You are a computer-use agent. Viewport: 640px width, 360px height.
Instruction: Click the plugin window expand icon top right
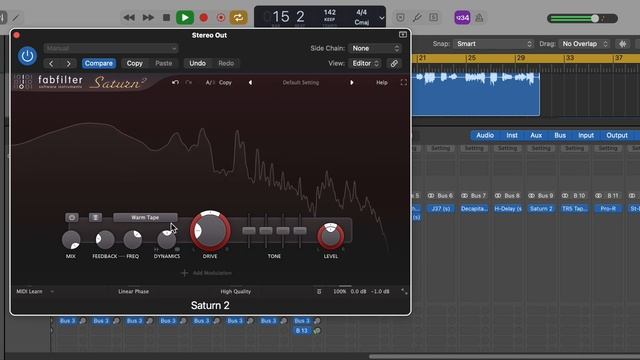click(403, 35)
